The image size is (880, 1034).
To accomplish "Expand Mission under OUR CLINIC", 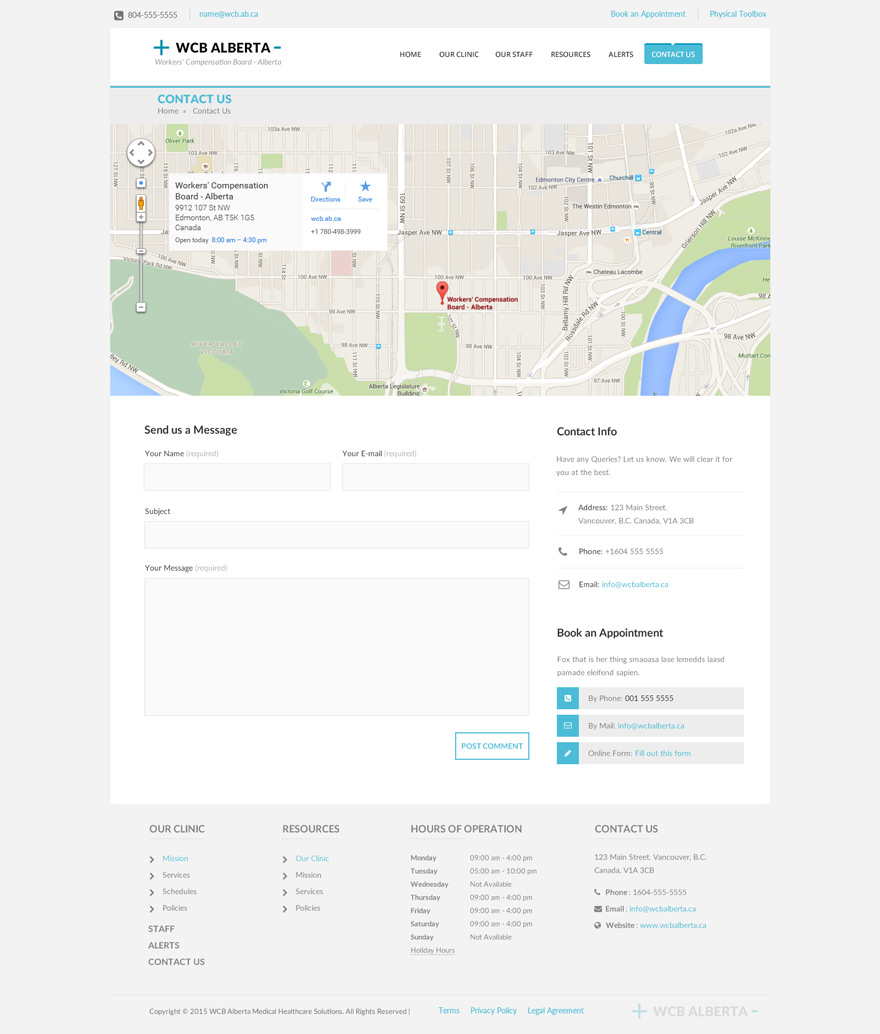I will coord(175,858).
